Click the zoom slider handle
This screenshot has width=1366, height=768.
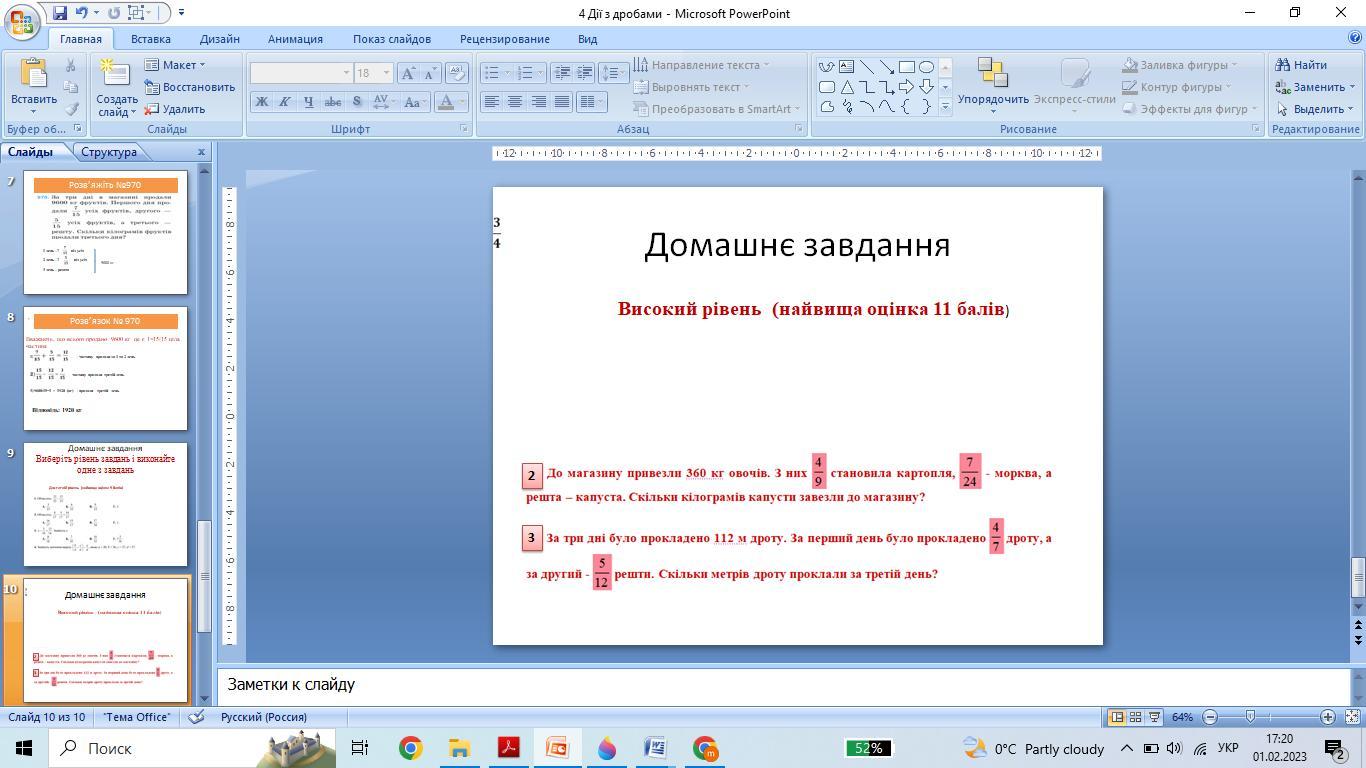1250,717
